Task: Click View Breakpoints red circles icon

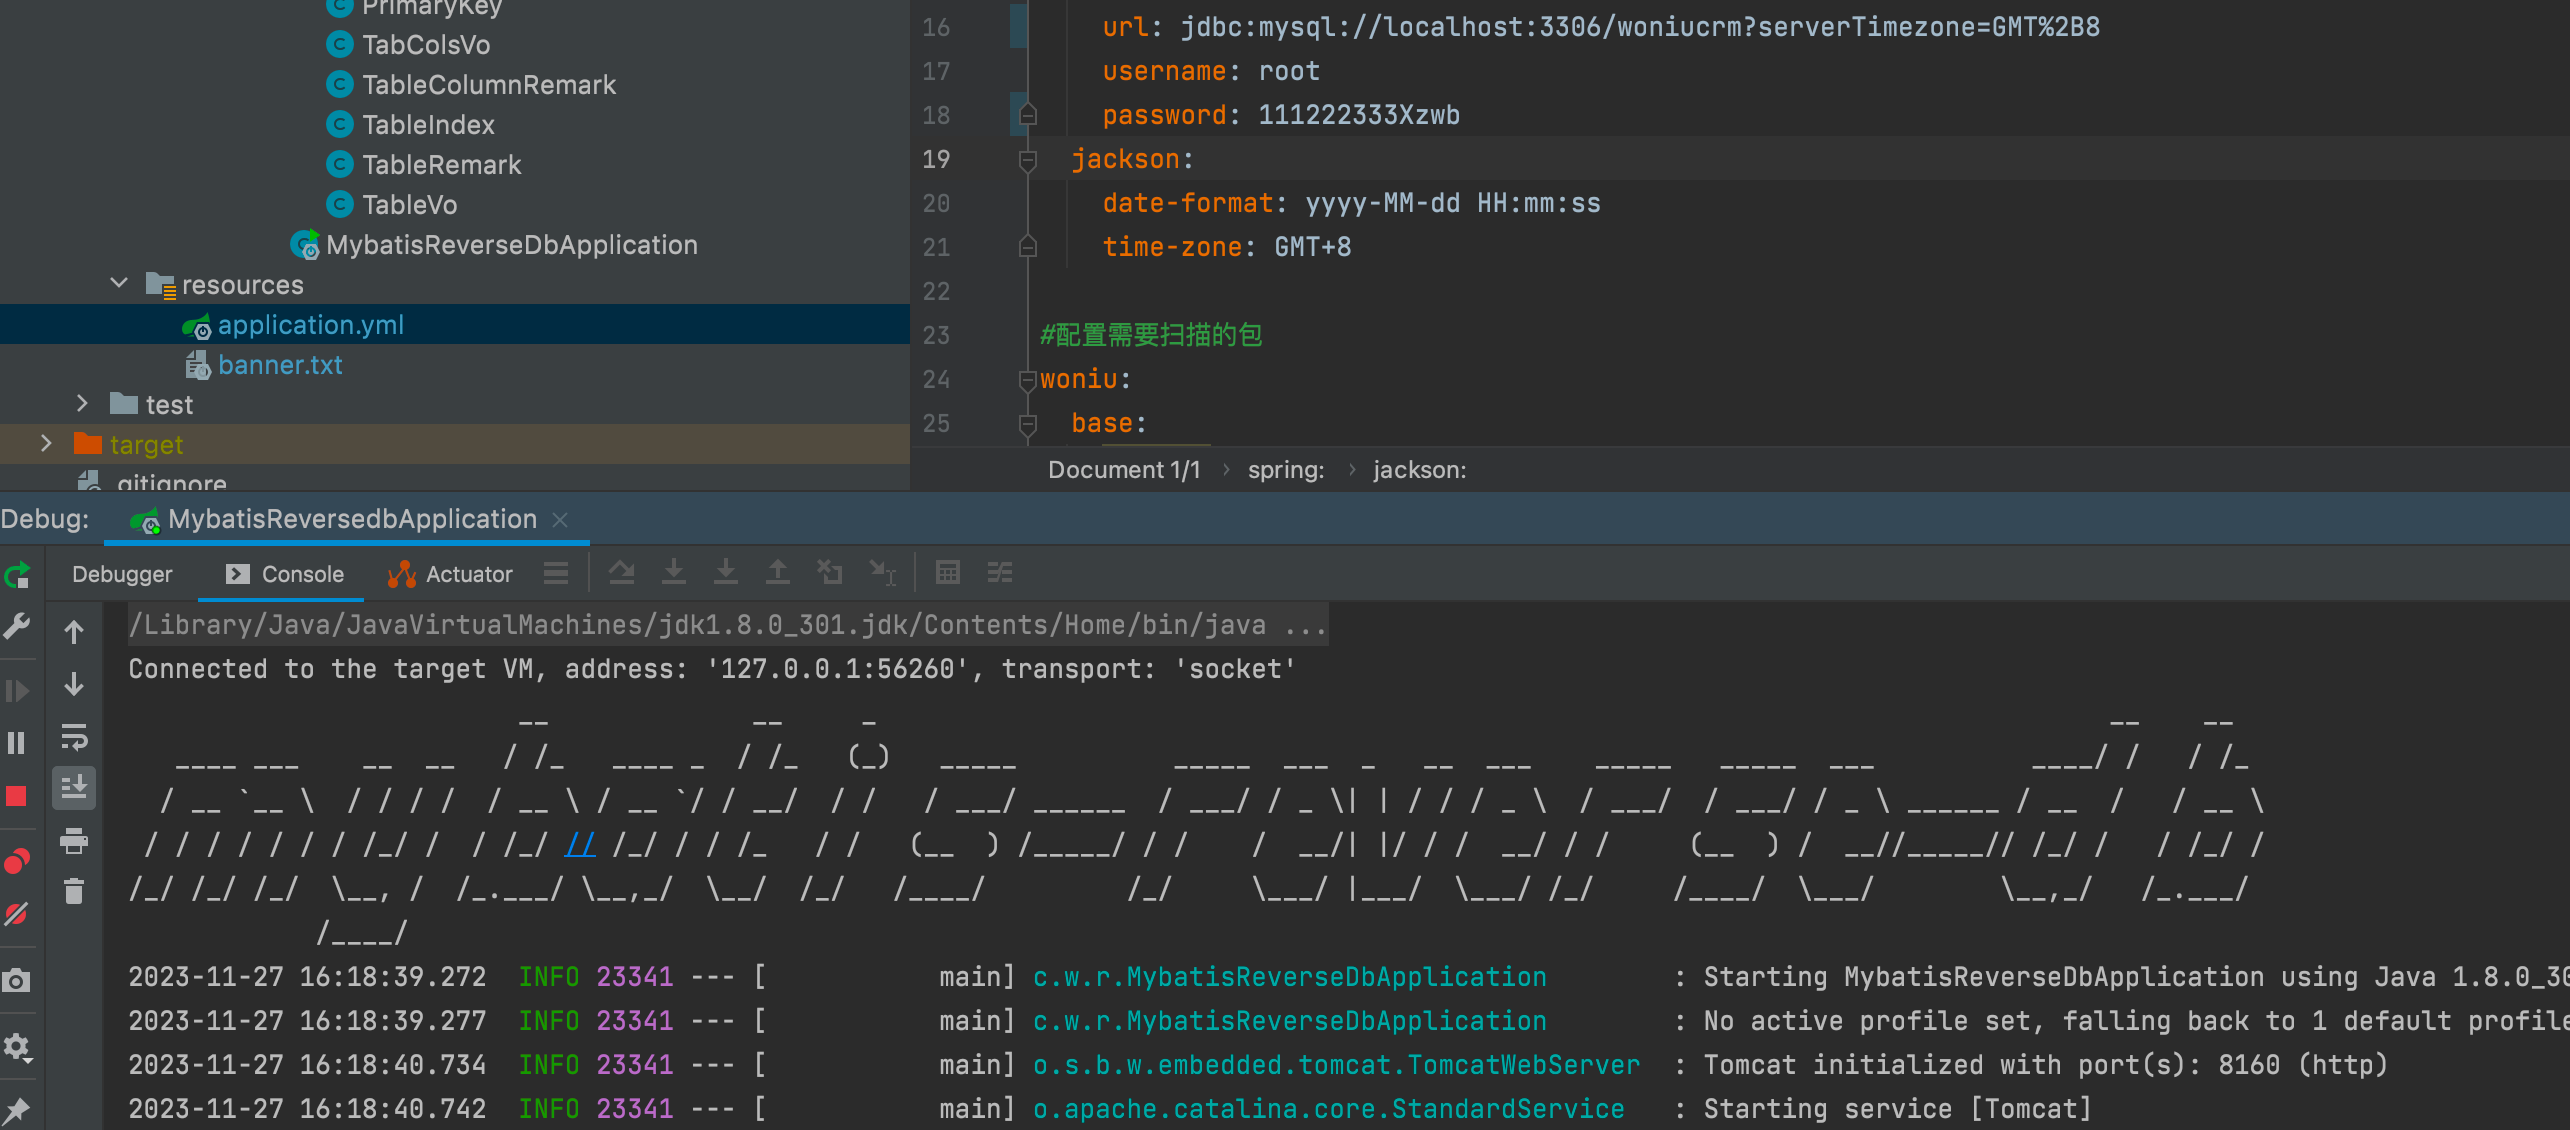Action: tap(16, 861)
